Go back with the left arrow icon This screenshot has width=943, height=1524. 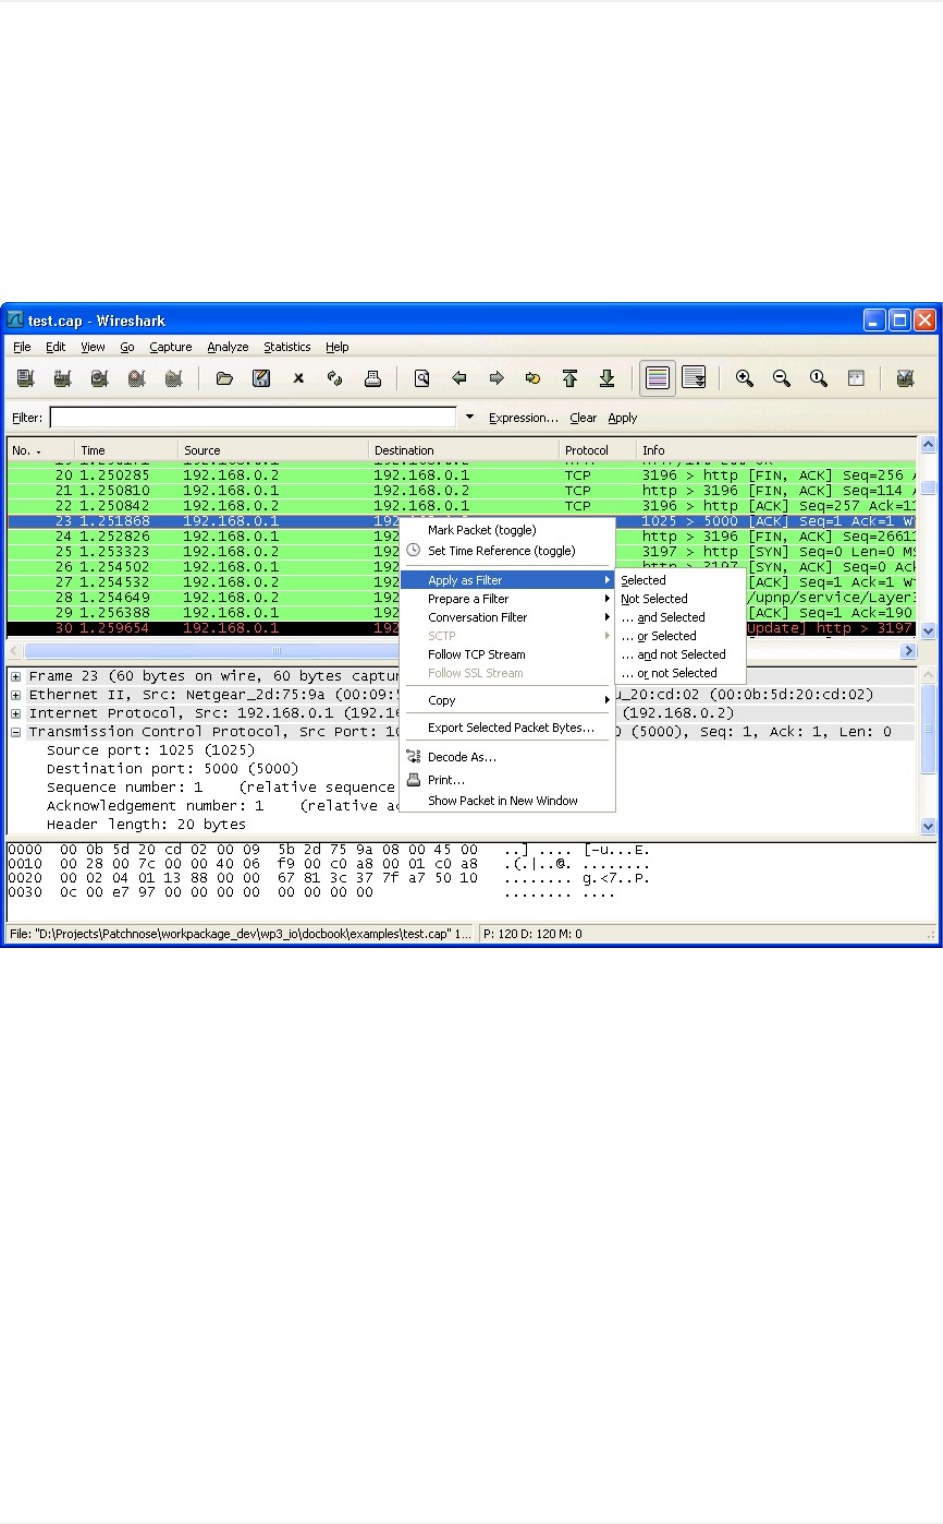coord(459,378)
